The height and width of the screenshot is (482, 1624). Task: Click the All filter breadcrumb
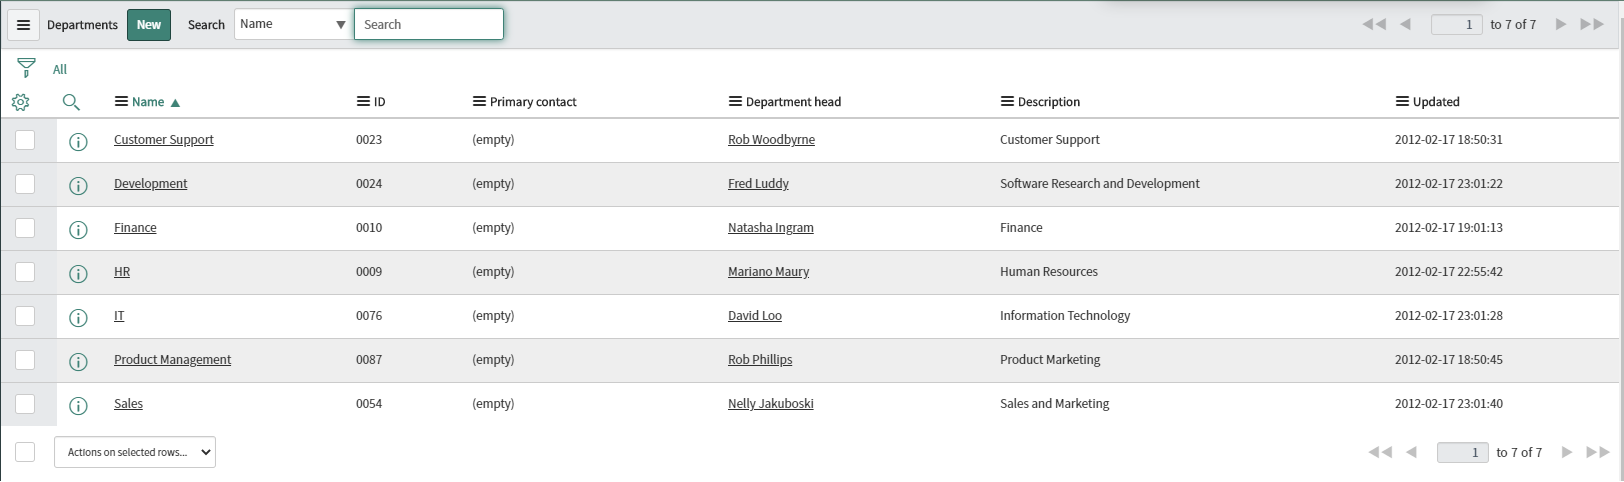click(x=60, y=69)
